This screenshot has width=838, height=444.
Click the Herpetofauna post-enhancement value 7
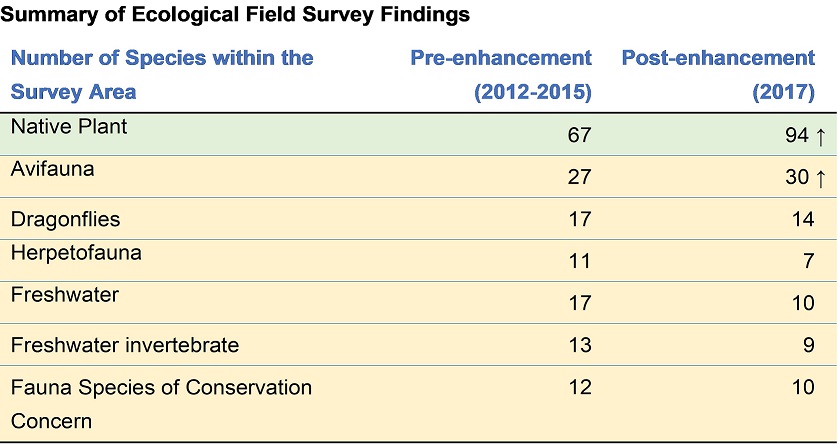(x=809, y=261)
